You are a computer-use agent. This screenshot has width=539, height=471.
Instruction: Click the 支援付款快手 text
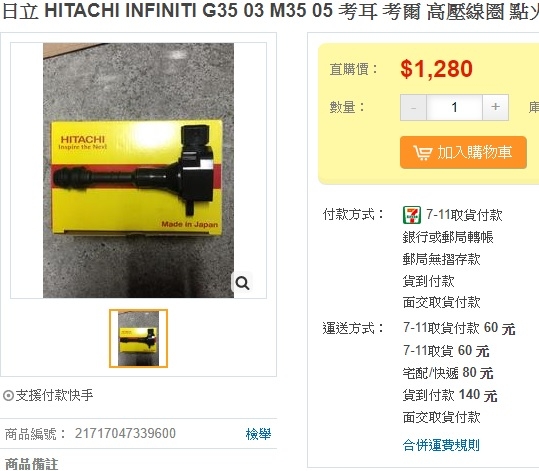click(54, 395)
